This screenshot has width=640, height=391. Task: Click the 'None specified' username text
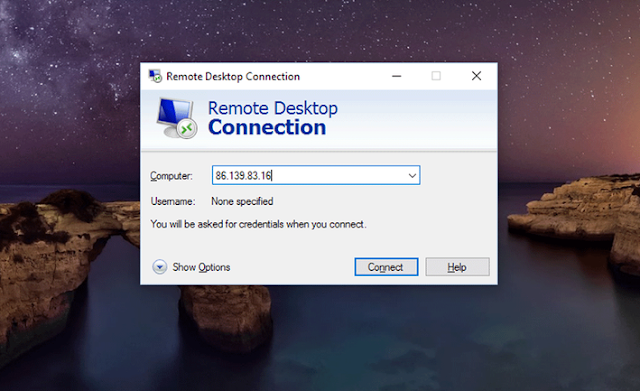[x=242, y=201]
